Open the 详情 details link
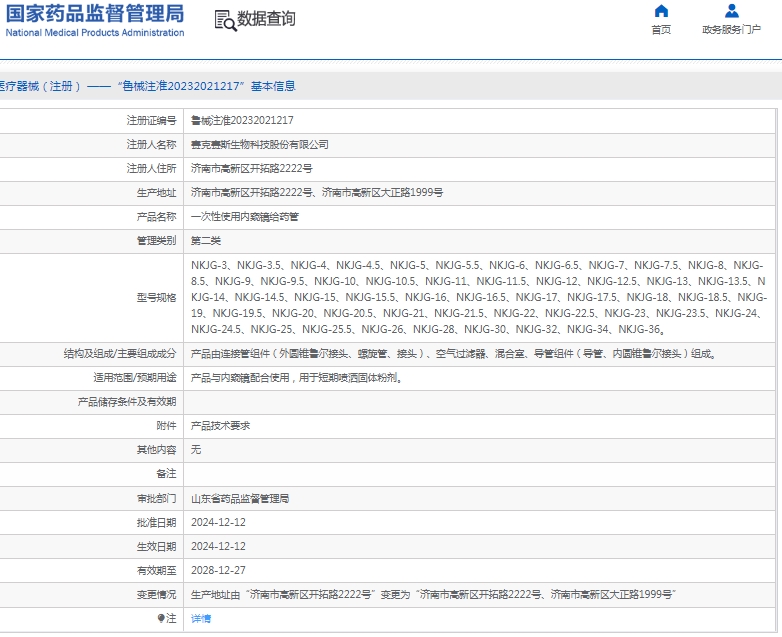The image size is (782, 637). pos(201,619)
